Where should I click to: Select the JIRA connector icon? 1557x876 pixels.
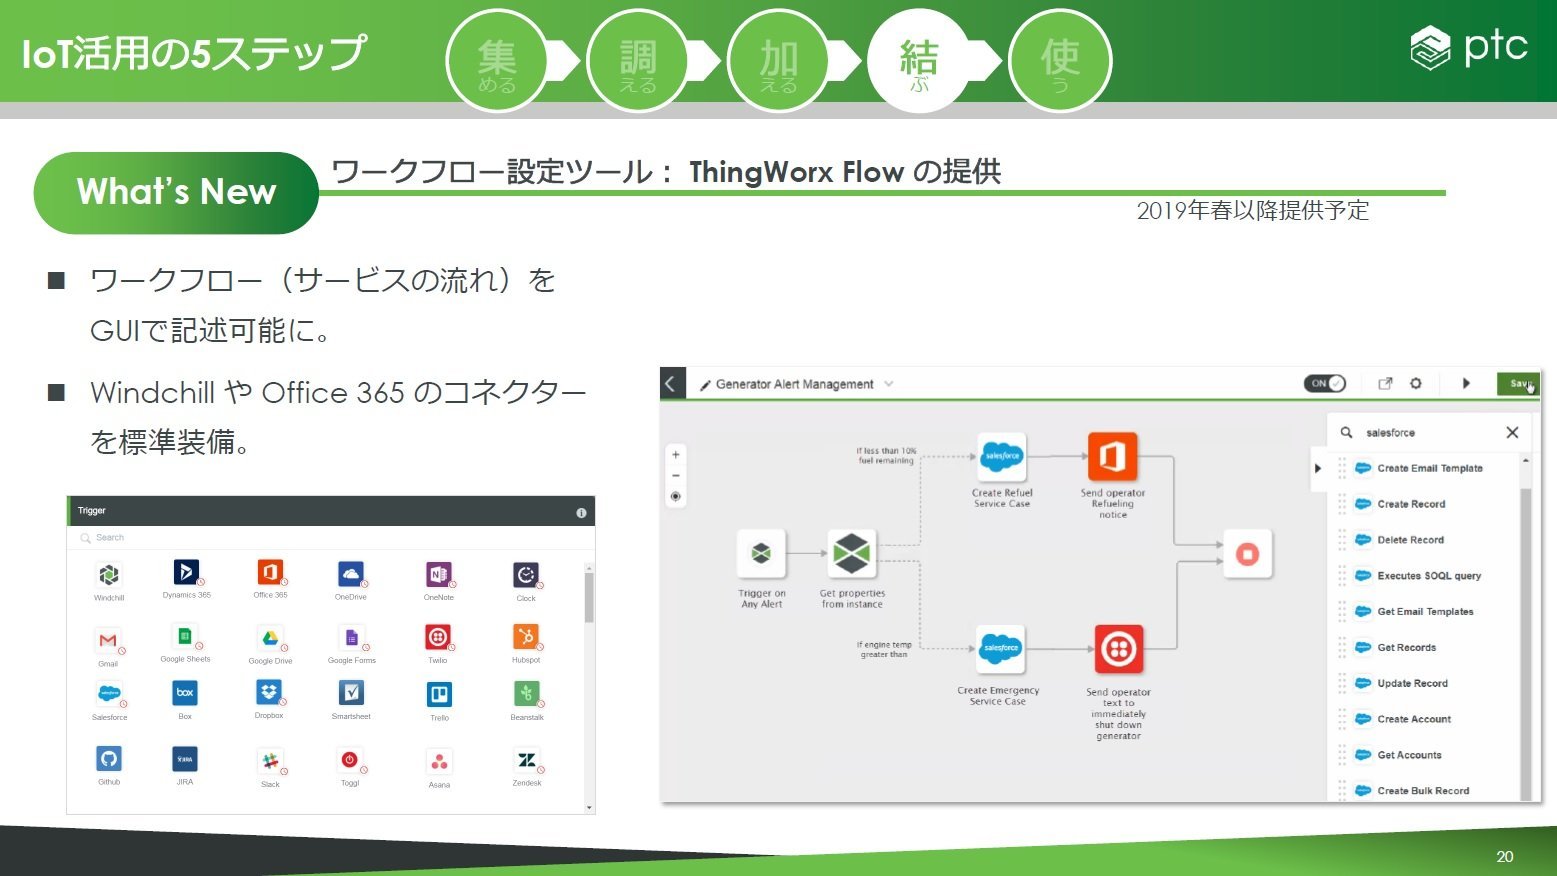(185, 759)
